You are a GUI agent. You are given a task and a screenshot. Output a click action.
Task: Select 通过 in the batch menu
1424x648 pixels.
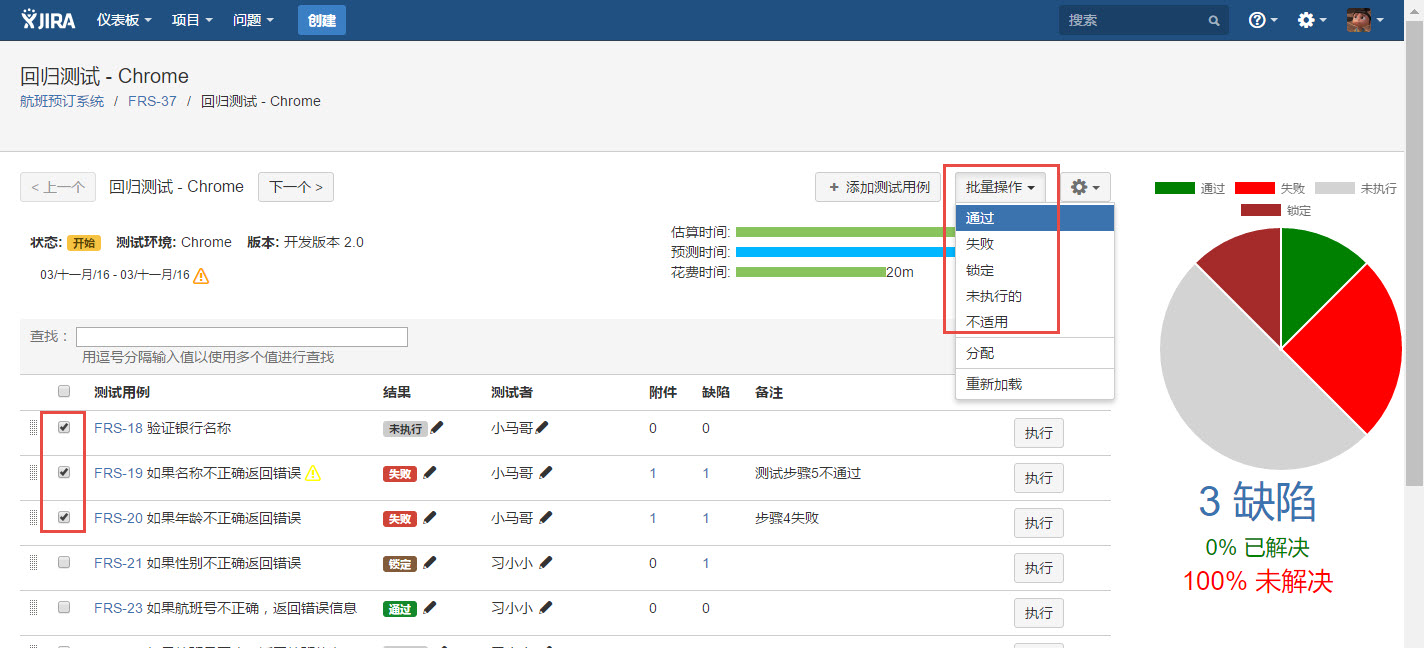pyautogui.click(x=1035, y=218)
